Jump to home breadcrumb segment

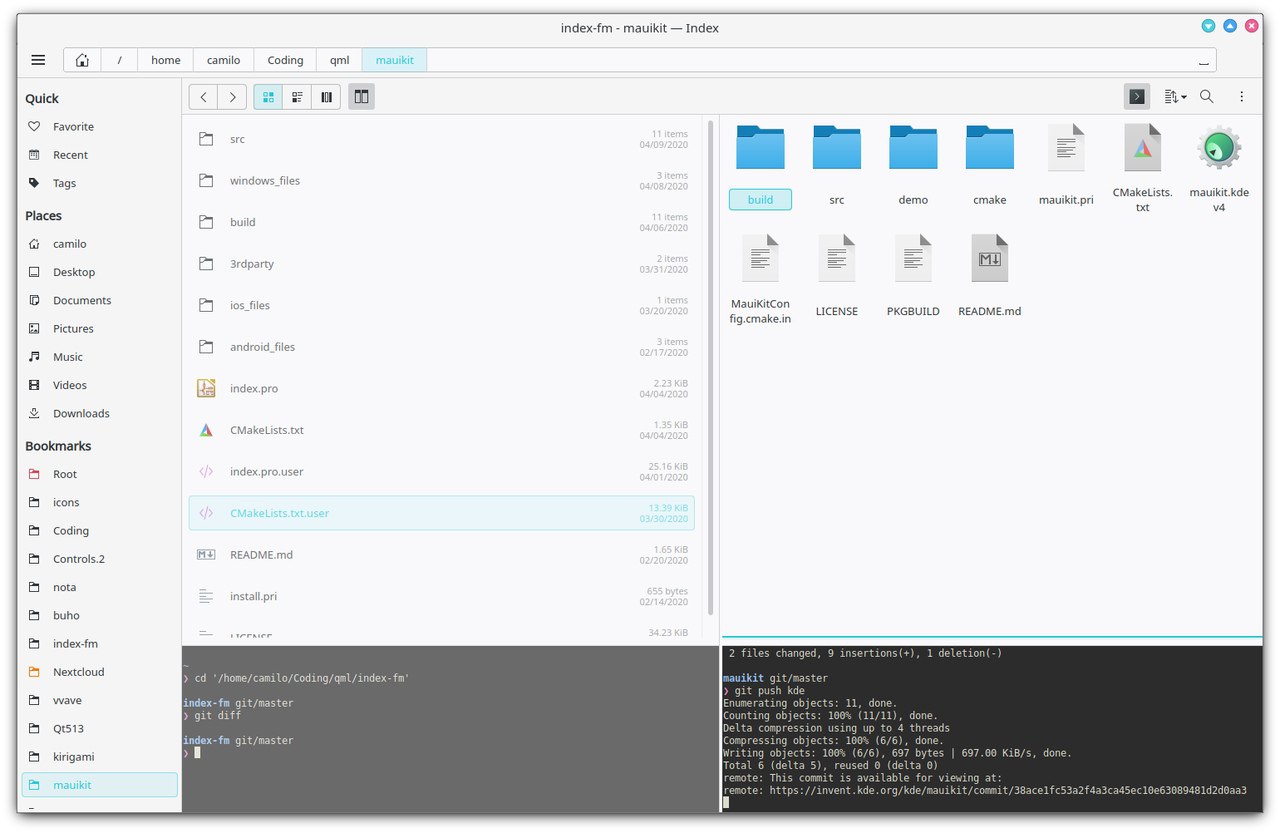pos(166,60)
